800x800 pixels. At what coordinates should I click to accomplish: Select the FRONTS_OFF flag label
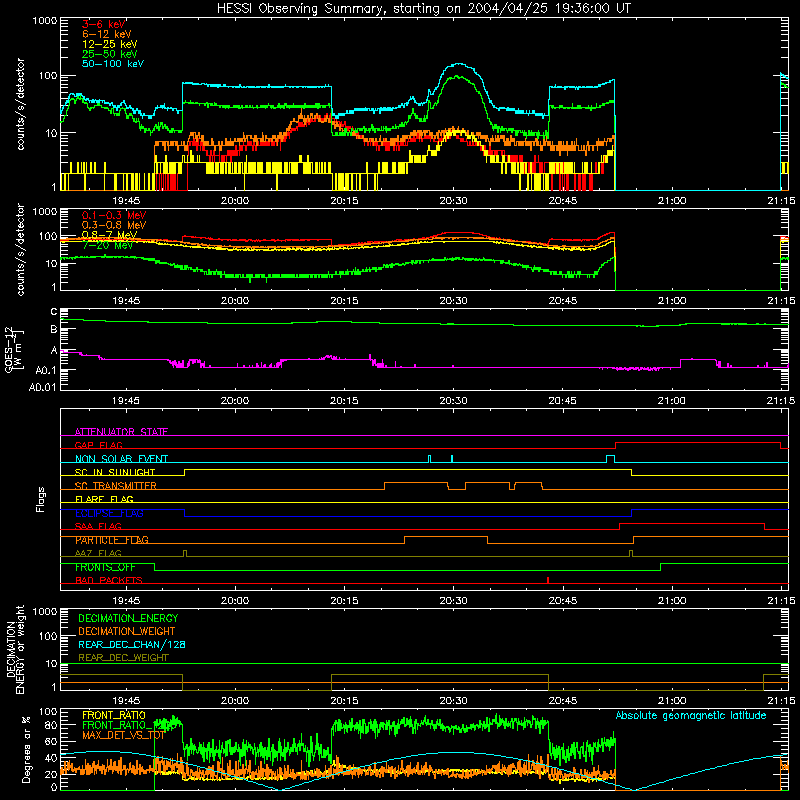coord(105,567)
